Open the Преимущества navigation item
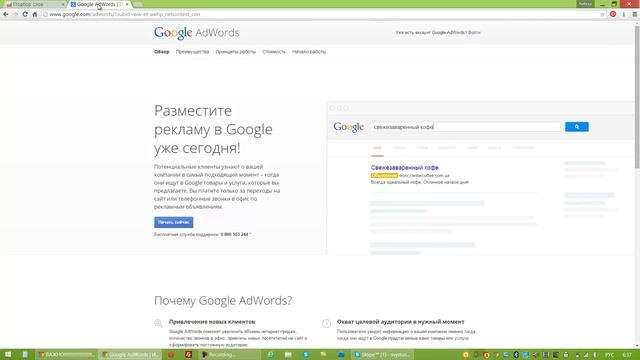Screen dimensions: 640x360 click(192, 52)
